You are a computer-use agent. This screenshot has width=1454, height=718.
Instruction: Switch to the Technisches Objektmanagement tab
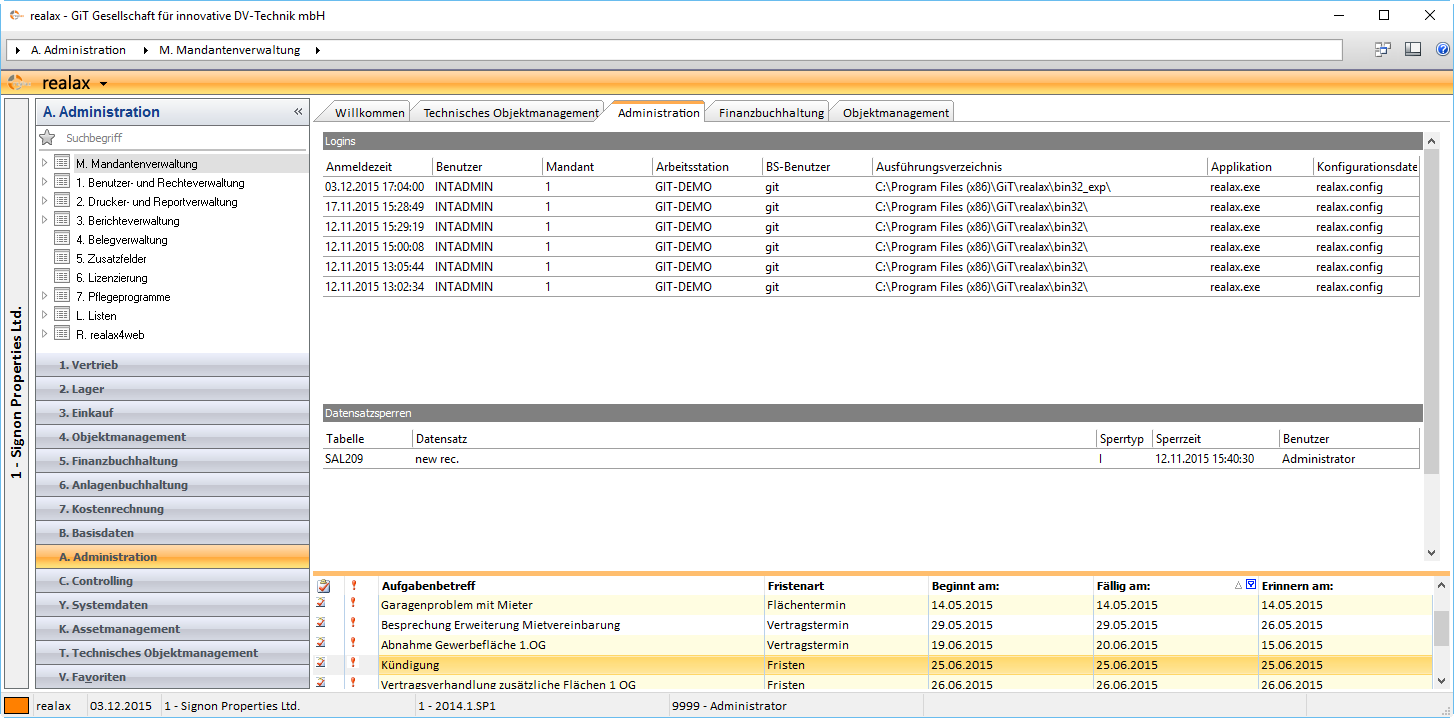510,113
